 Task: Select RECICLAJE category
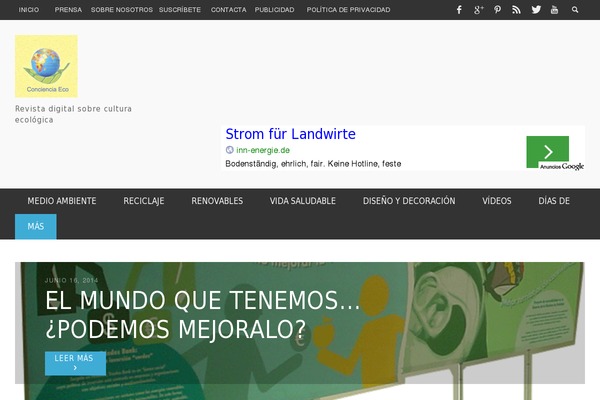pyautogui.click(x=143, y=201)
